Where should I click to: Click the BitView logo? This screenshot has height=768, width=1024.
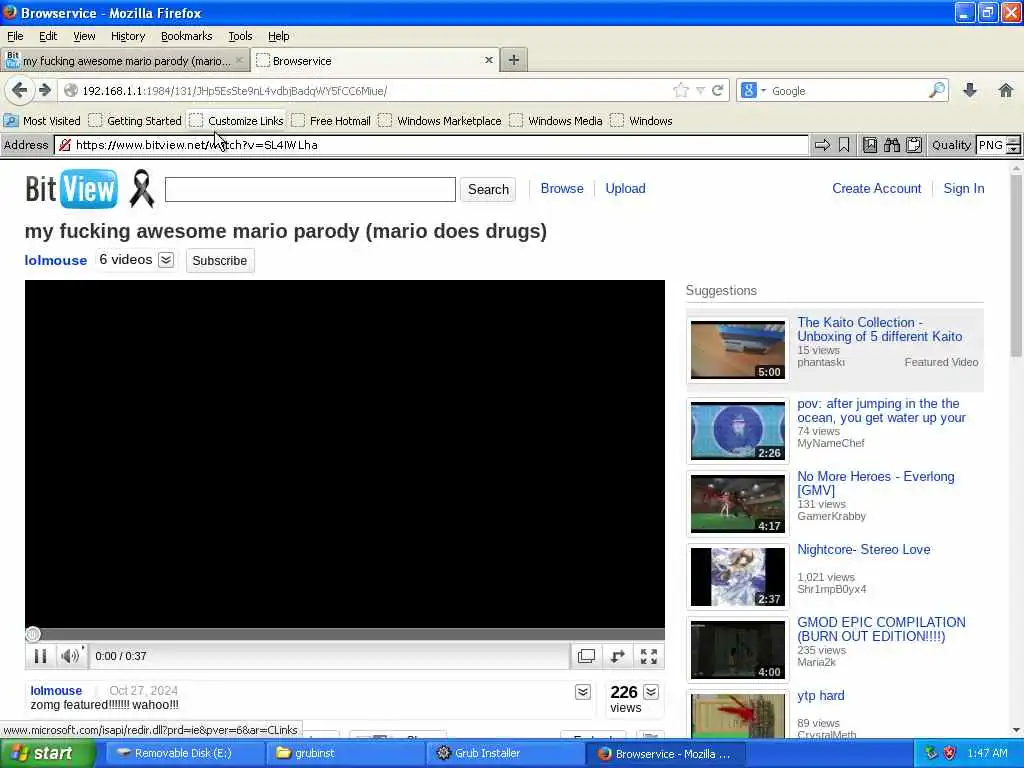click(x=72, y=189)
